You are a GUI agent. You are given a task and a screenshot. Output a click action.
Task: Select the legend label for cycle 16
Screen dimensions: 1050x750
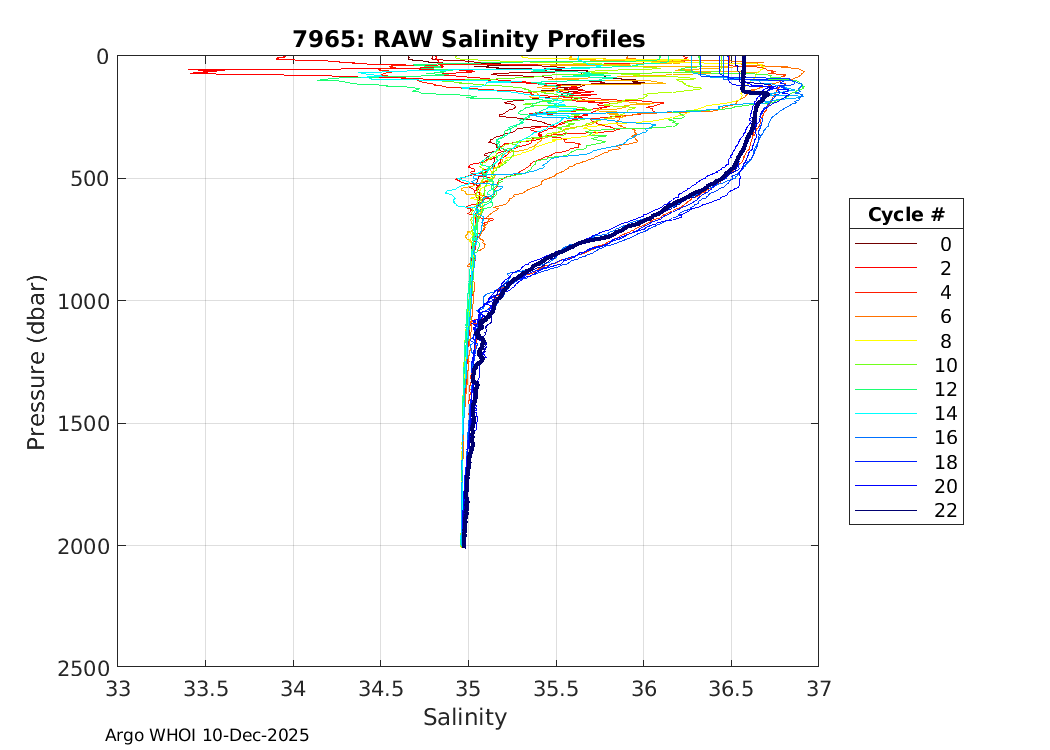[x=945, y=438]
